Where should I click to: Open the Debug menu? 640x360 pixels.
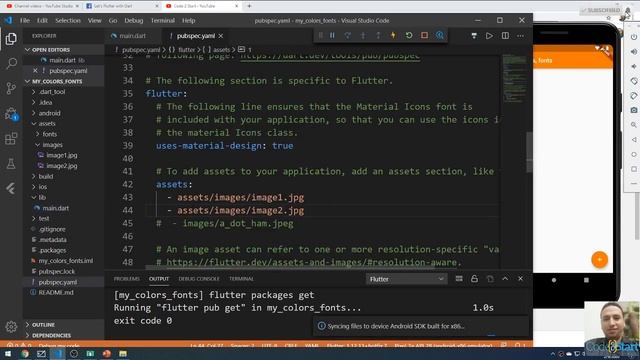tap(133, 20)
